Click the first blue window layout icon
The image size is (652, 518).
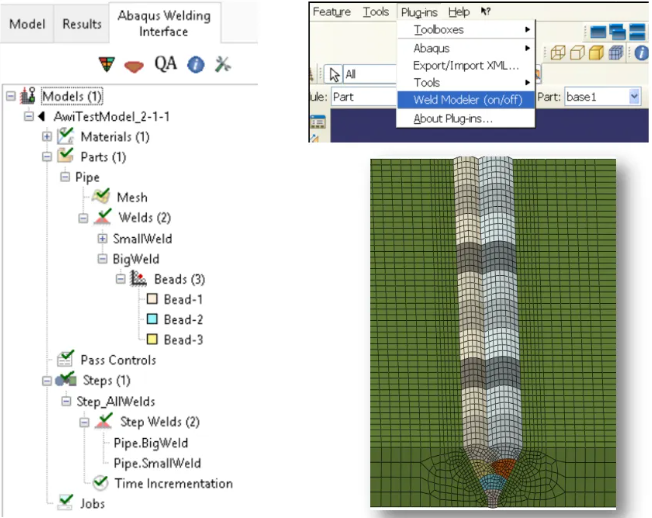click(x=598, y=32)
